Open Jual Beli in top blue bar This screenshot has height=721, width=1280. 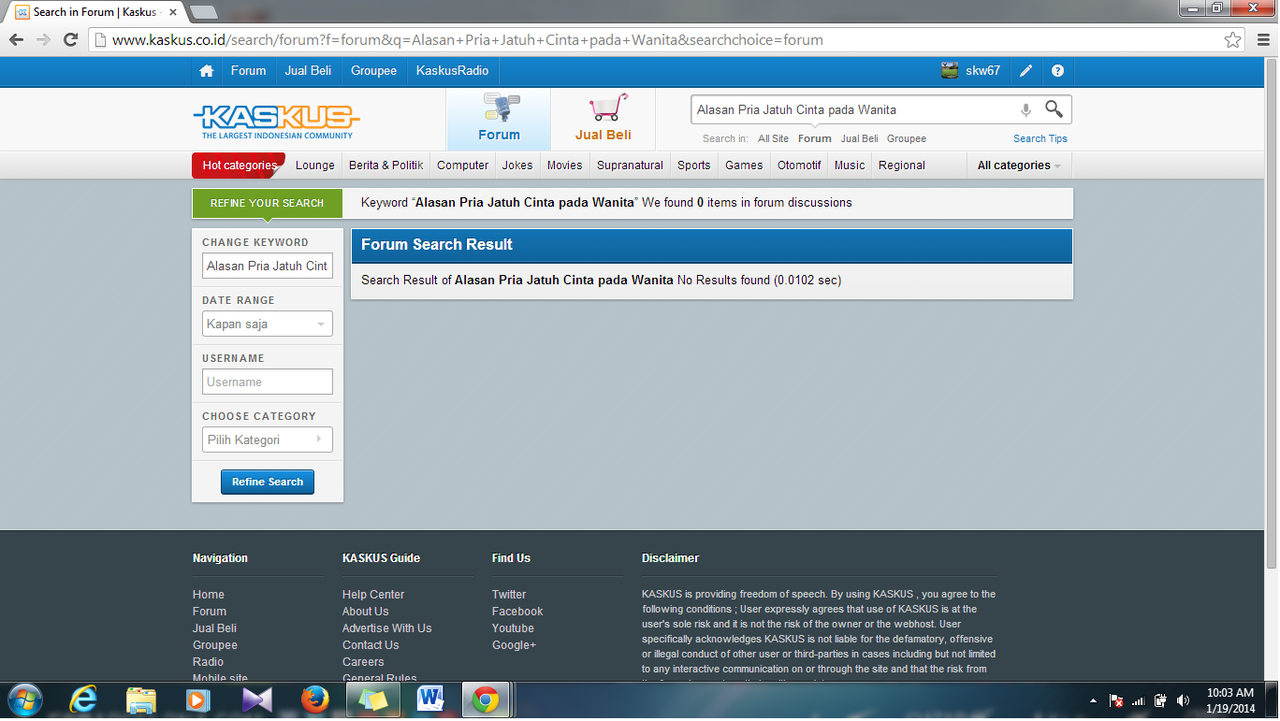click(x=308, y=71)
